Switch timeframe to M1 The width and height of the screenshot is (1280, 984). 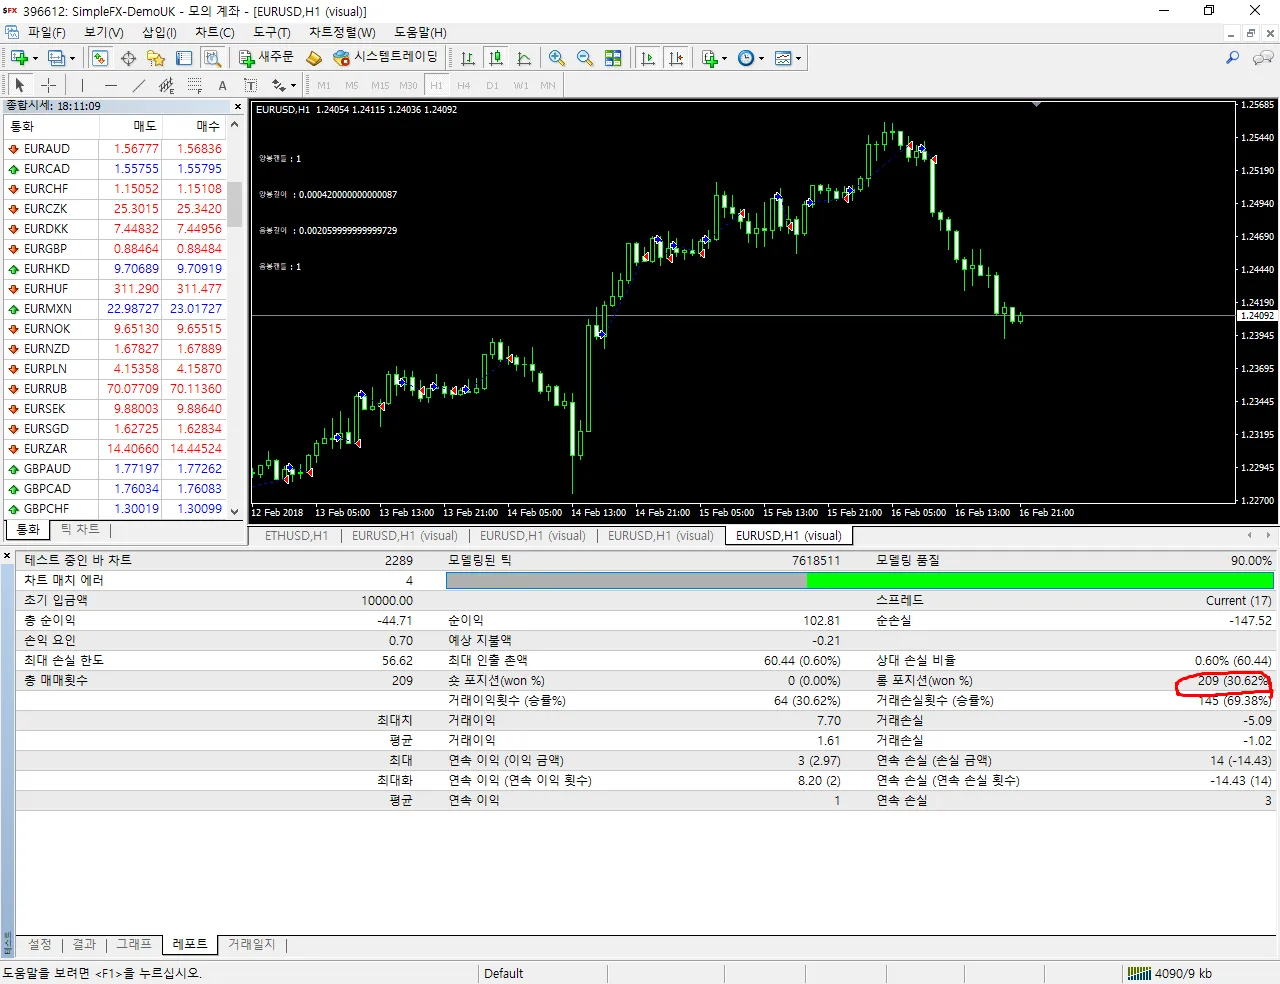pyautogui.click(x=324, y=85)
